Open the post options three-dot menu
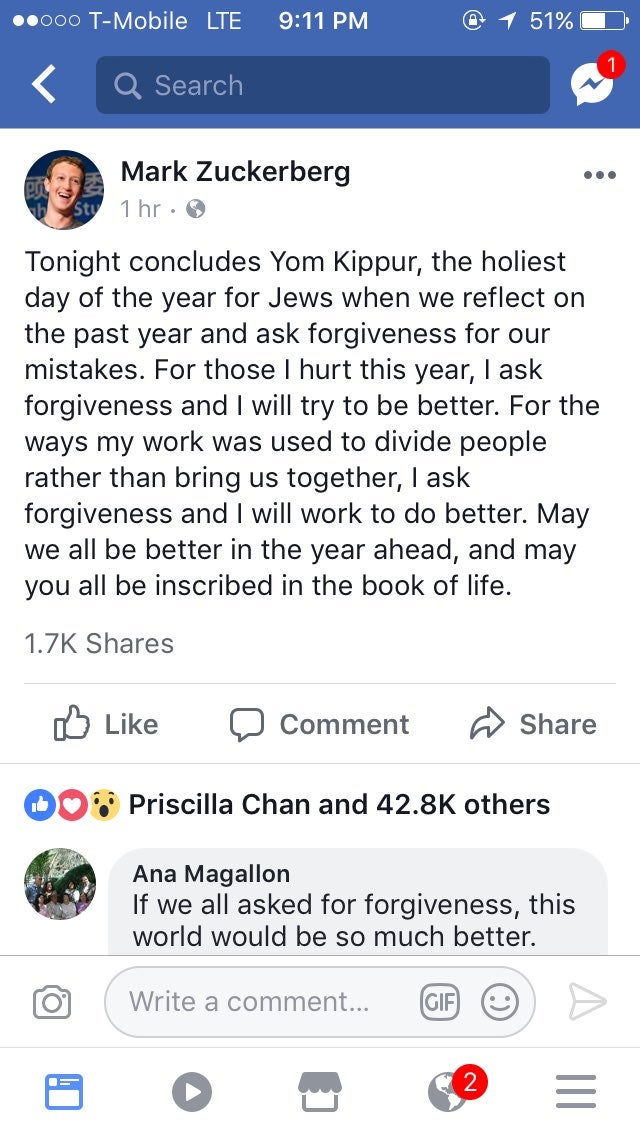The image size is (640, 1136). [598, 175]
